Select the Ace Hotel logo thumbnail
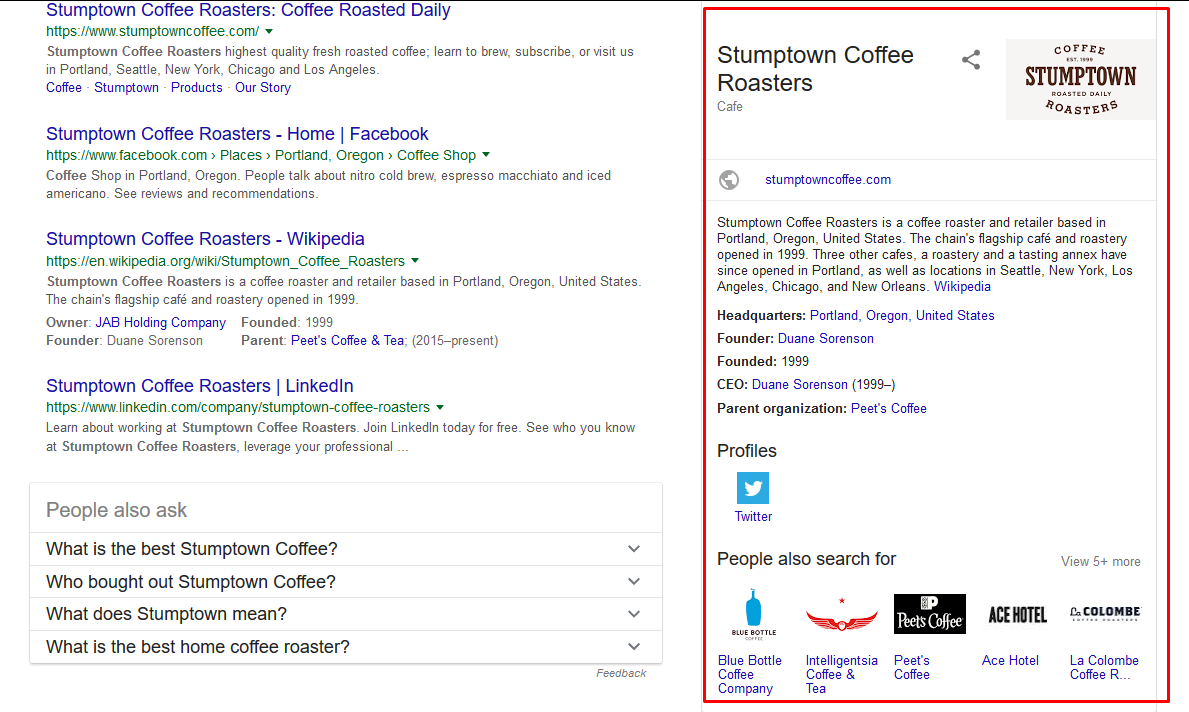 pyautogui.click(x=1018, y=615)
